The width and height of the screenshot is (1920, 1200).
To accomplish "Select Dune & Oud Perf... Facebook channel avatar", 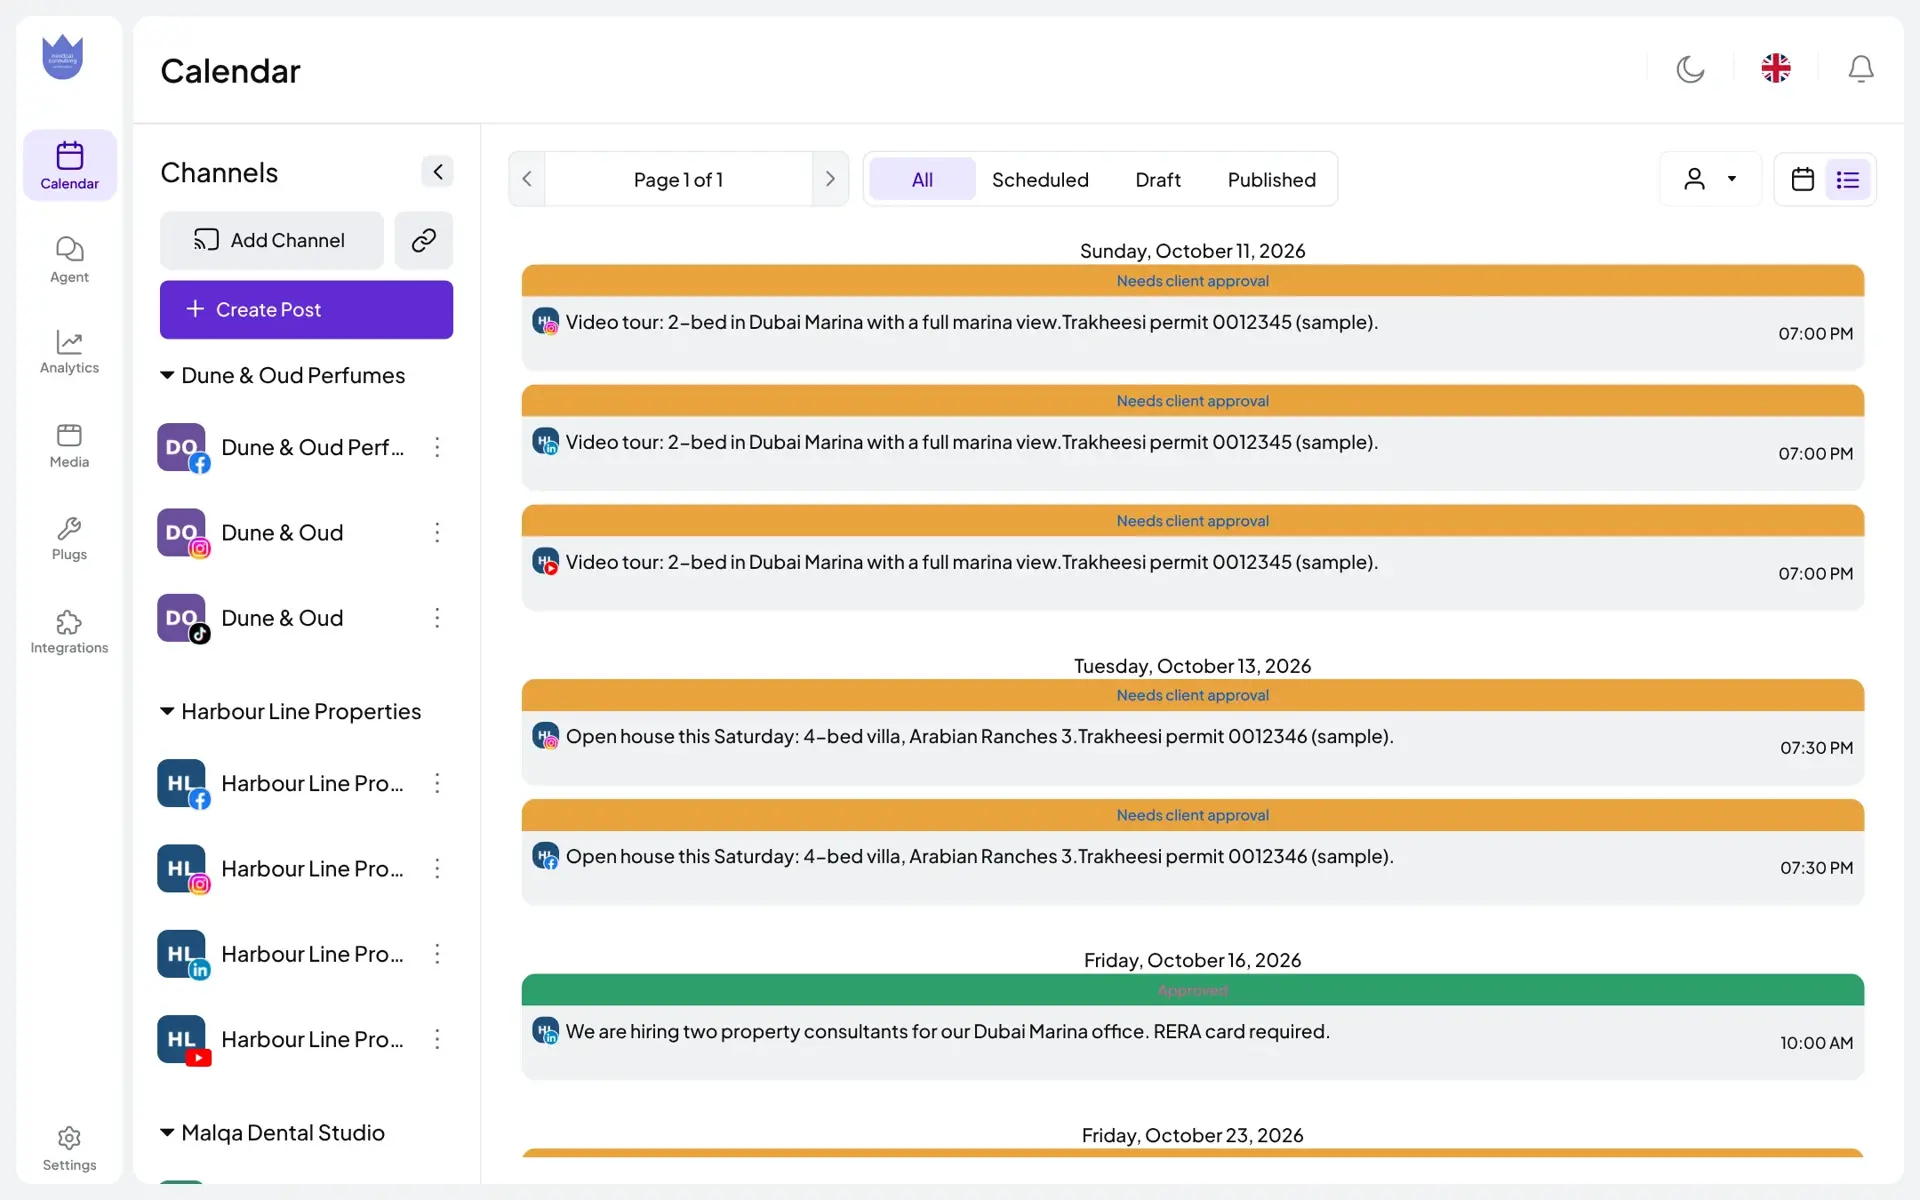I will pyautogui.click(x=182, y=448).
